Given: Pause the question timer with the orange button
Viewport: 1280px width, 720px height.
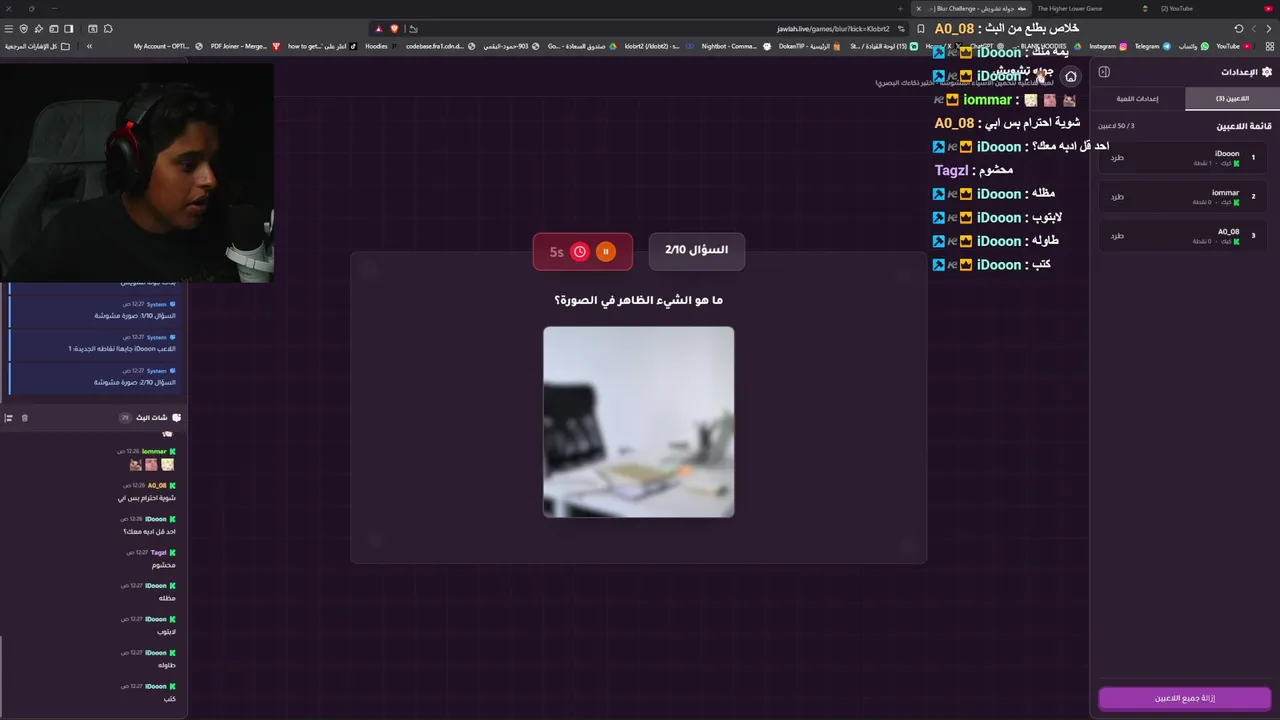Looking at the screenshot, I should click(605, 252).
